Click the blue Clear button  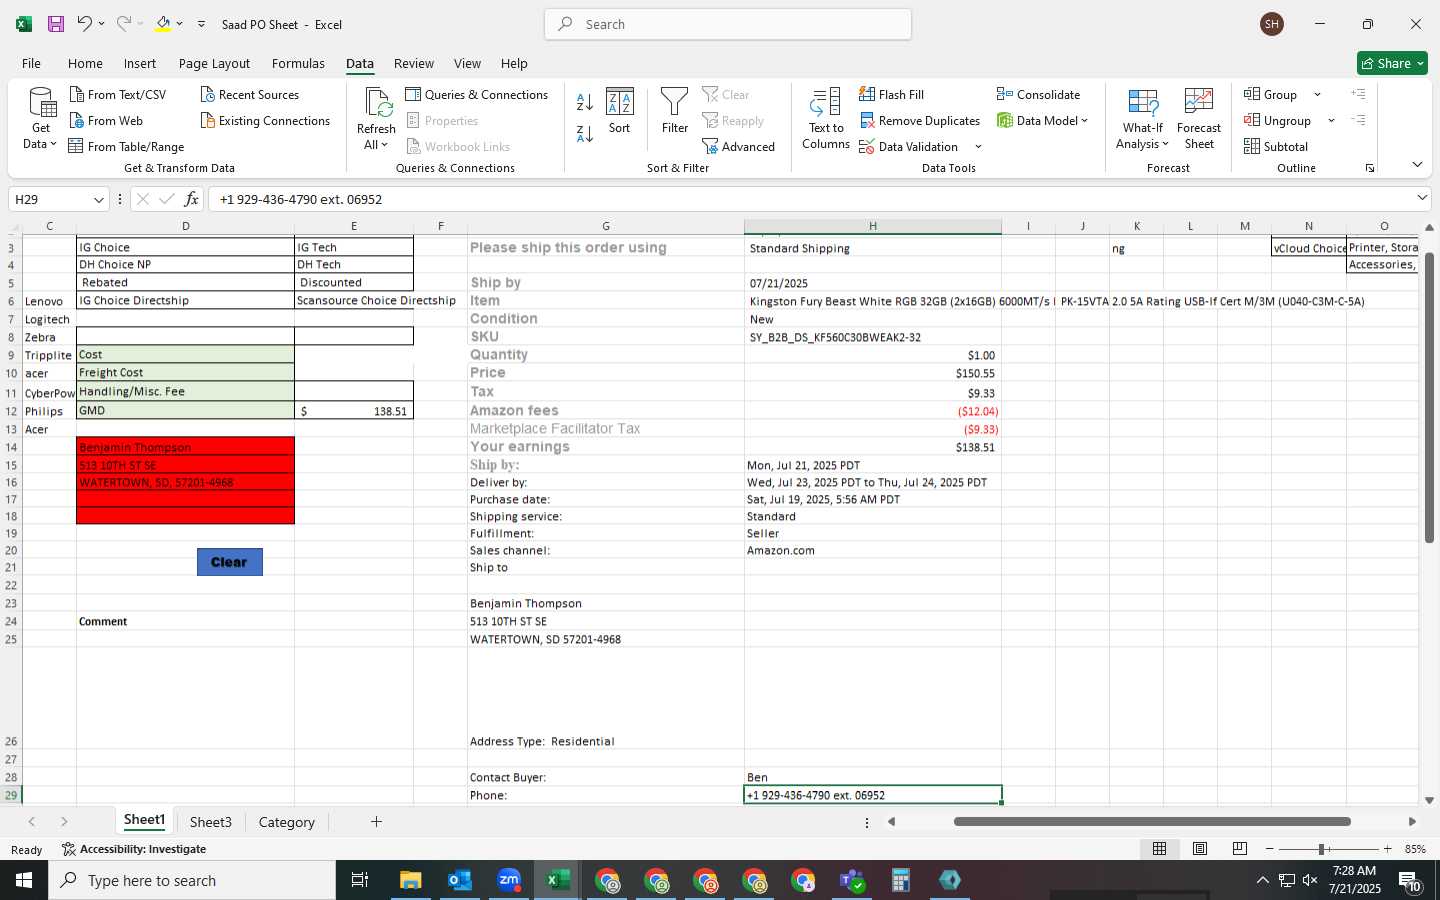[x=229, y=562]
